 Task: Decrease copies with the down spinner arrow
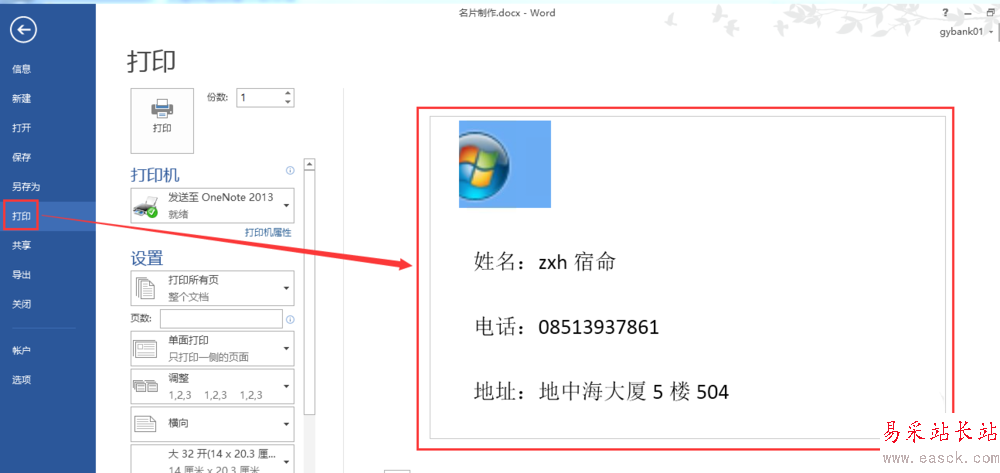288,102
